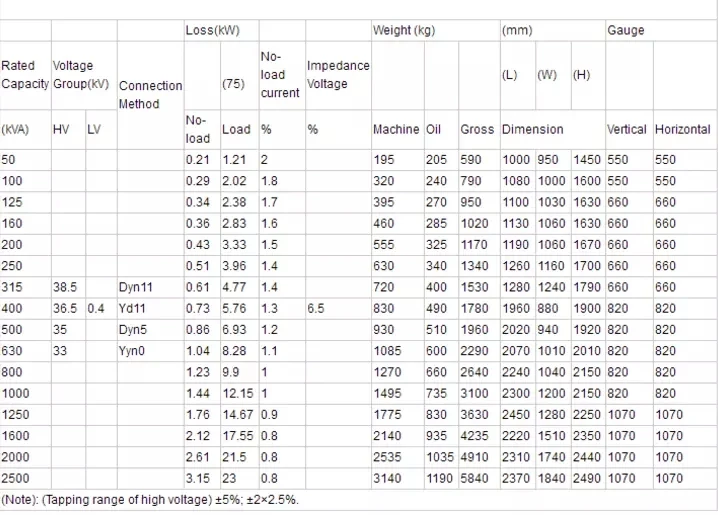
Task: Click the tapping range note text
Action: [150, 500]
